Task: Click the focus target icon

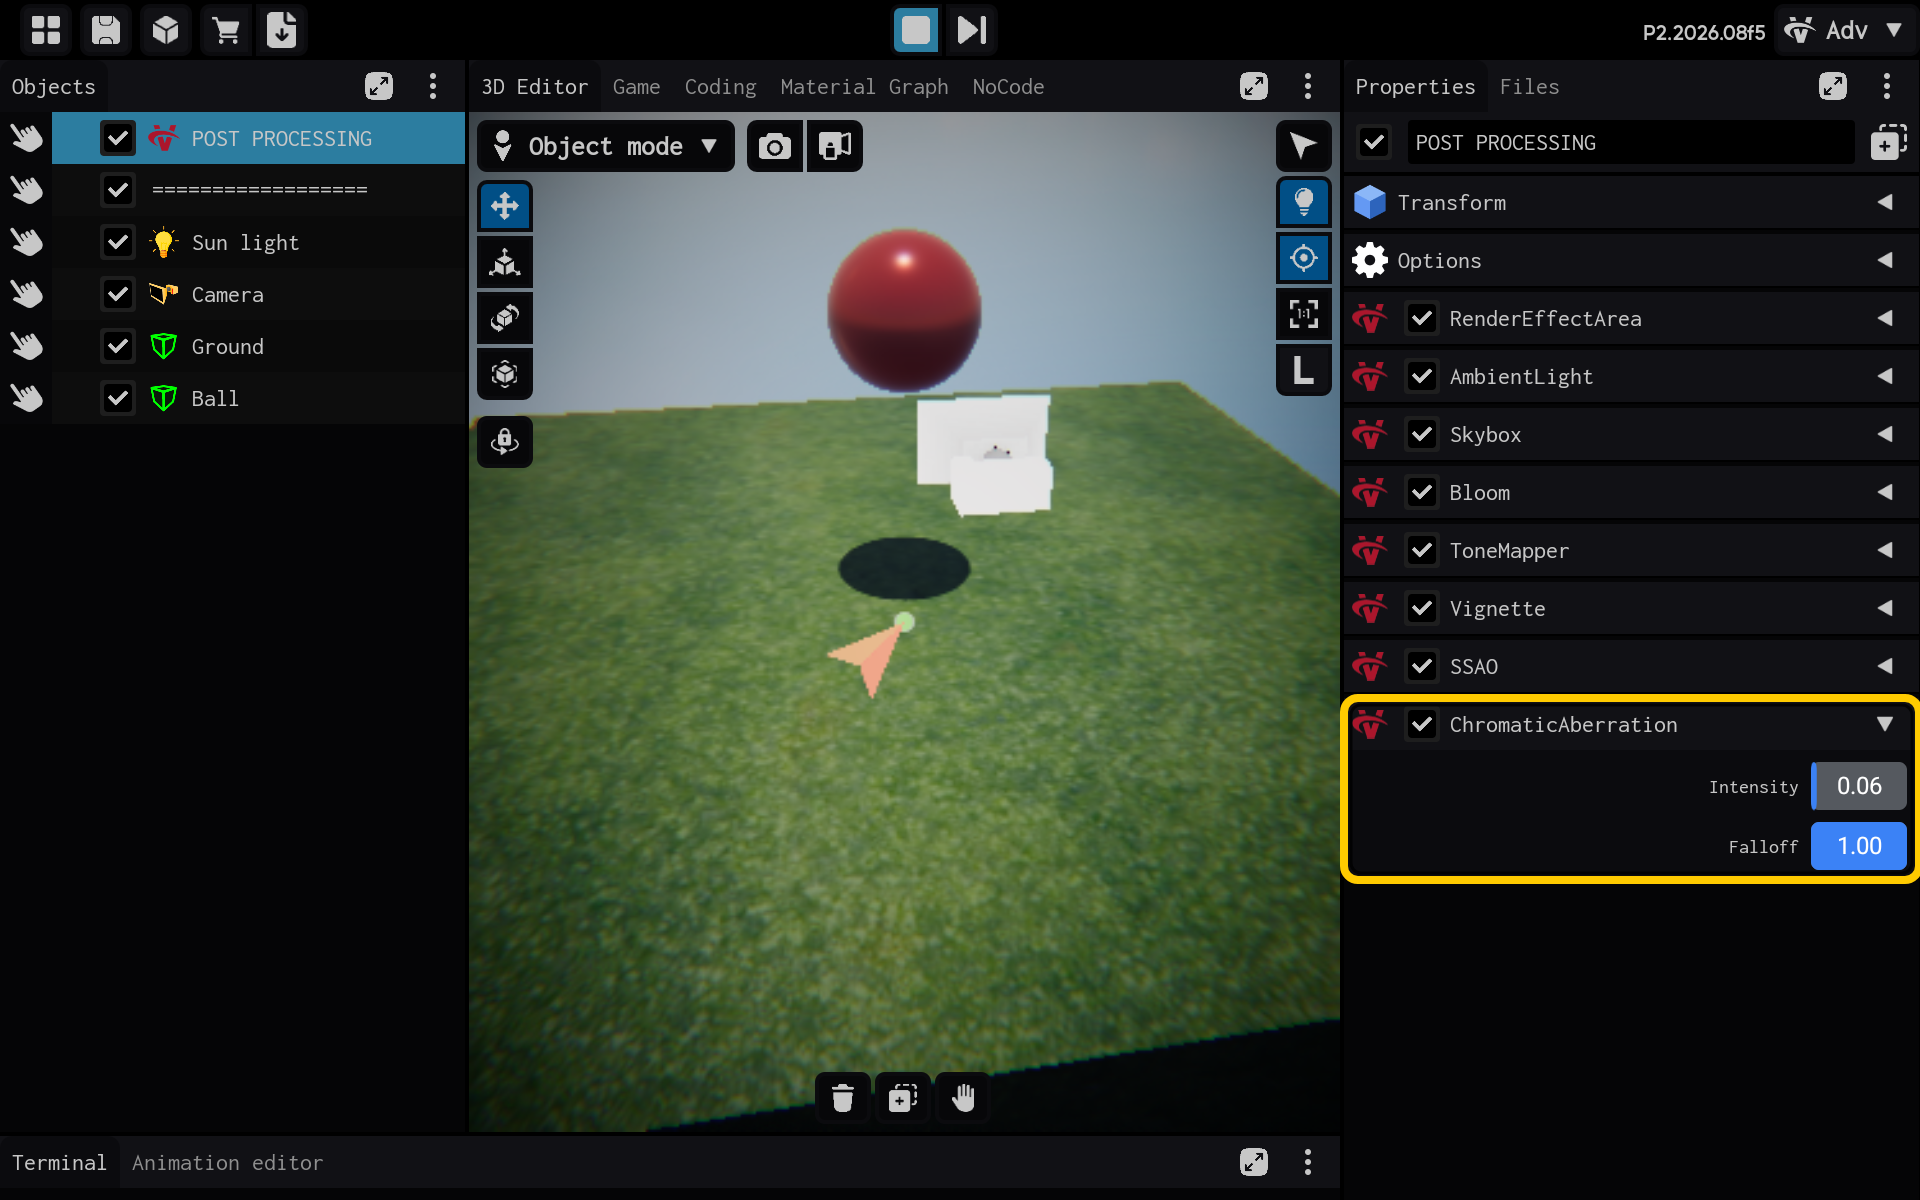Action: (1304, 258)
